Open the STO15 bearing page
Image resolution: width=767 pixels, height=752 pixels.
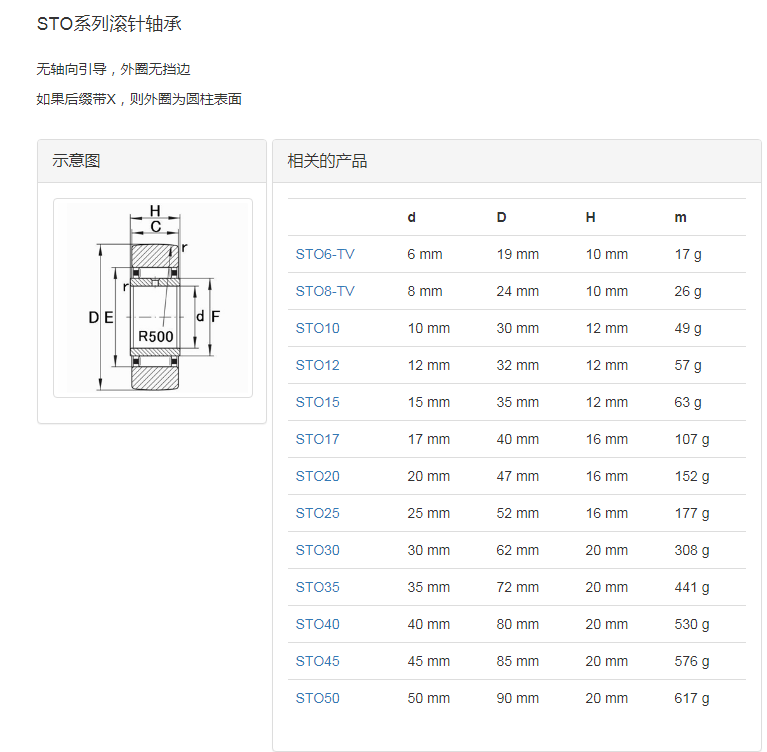pos(317,402)
